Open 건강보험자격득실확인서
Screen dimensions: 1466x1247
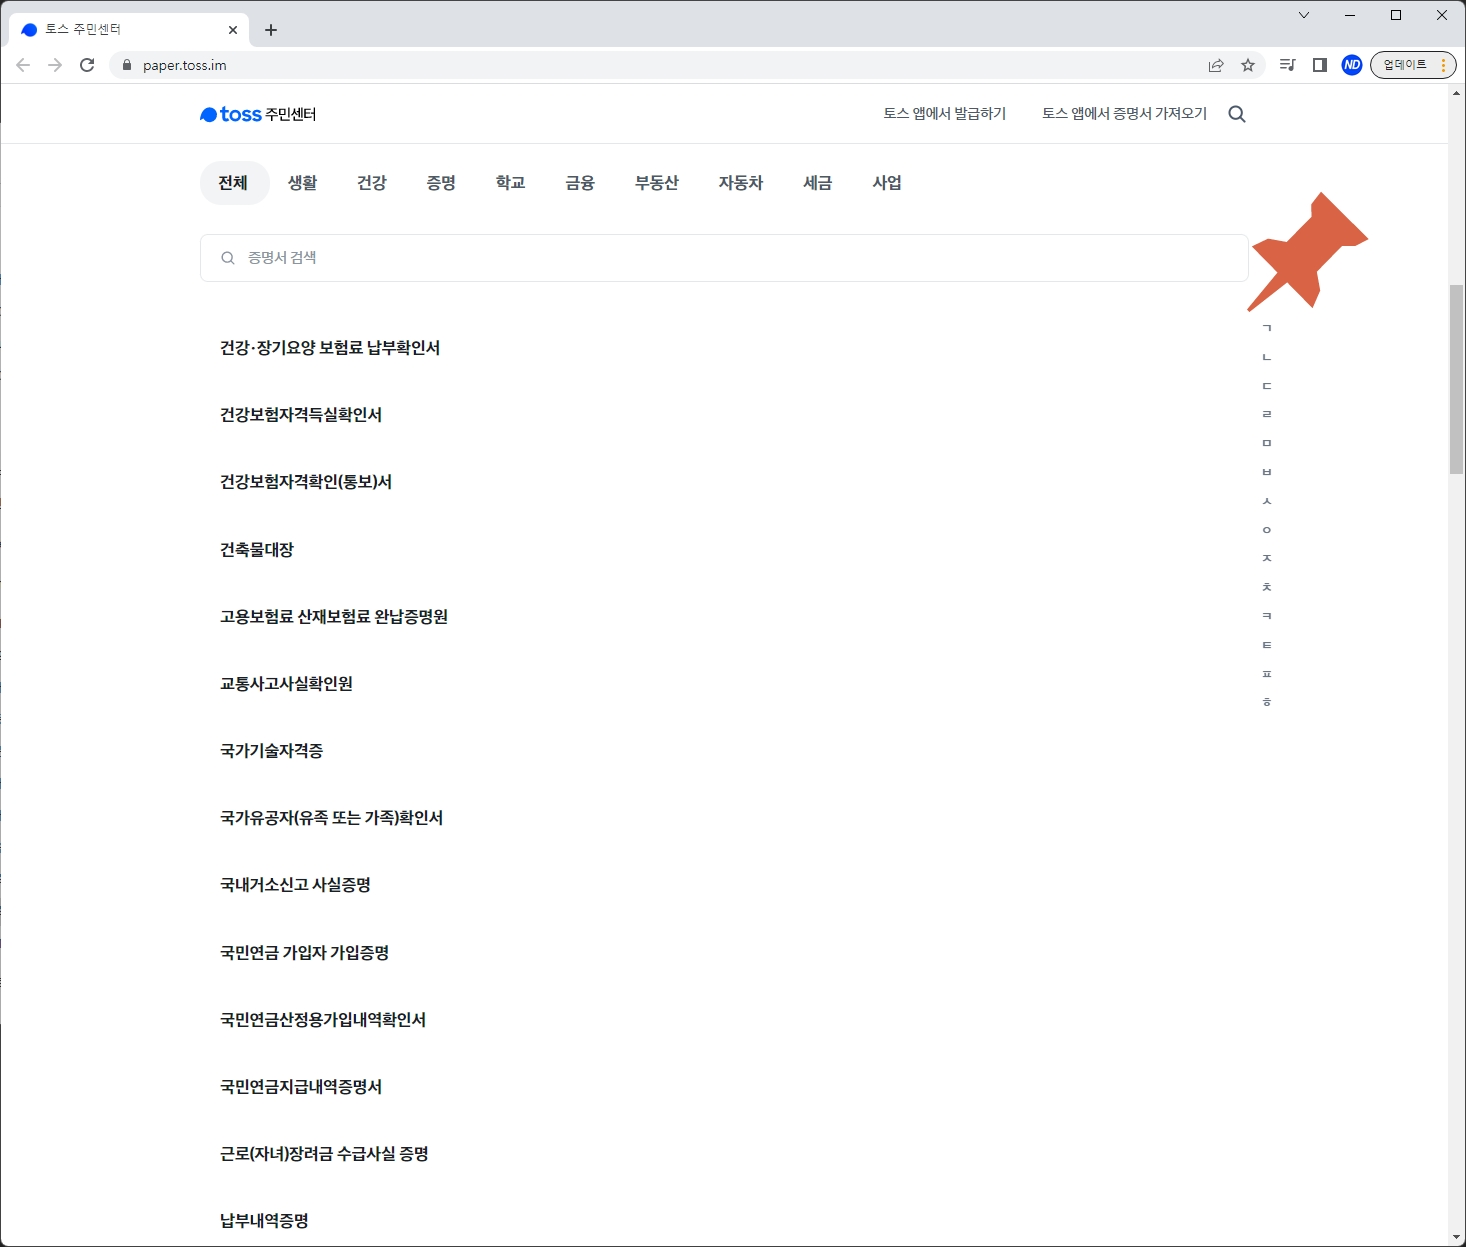[301, 415]
